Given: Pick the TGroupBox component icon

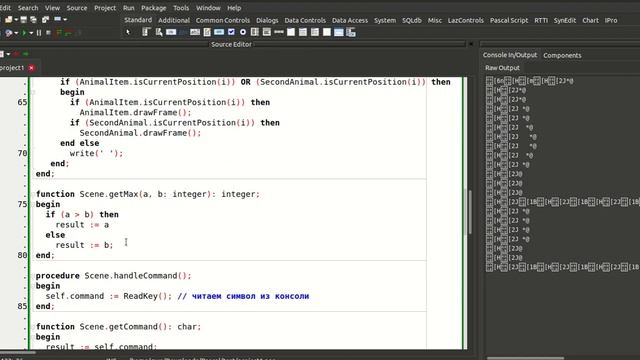Looking at the screenshot, I should [x=291, y=32].
